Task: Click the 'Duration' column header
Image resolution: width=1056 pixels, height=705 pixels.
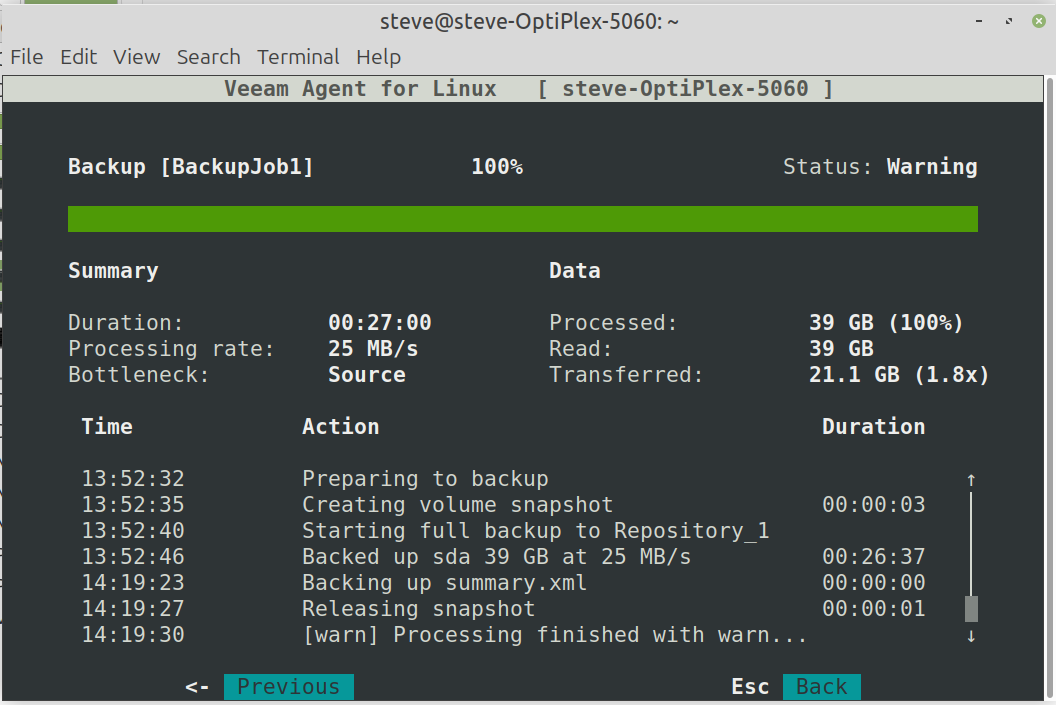Action: point(873,427)
